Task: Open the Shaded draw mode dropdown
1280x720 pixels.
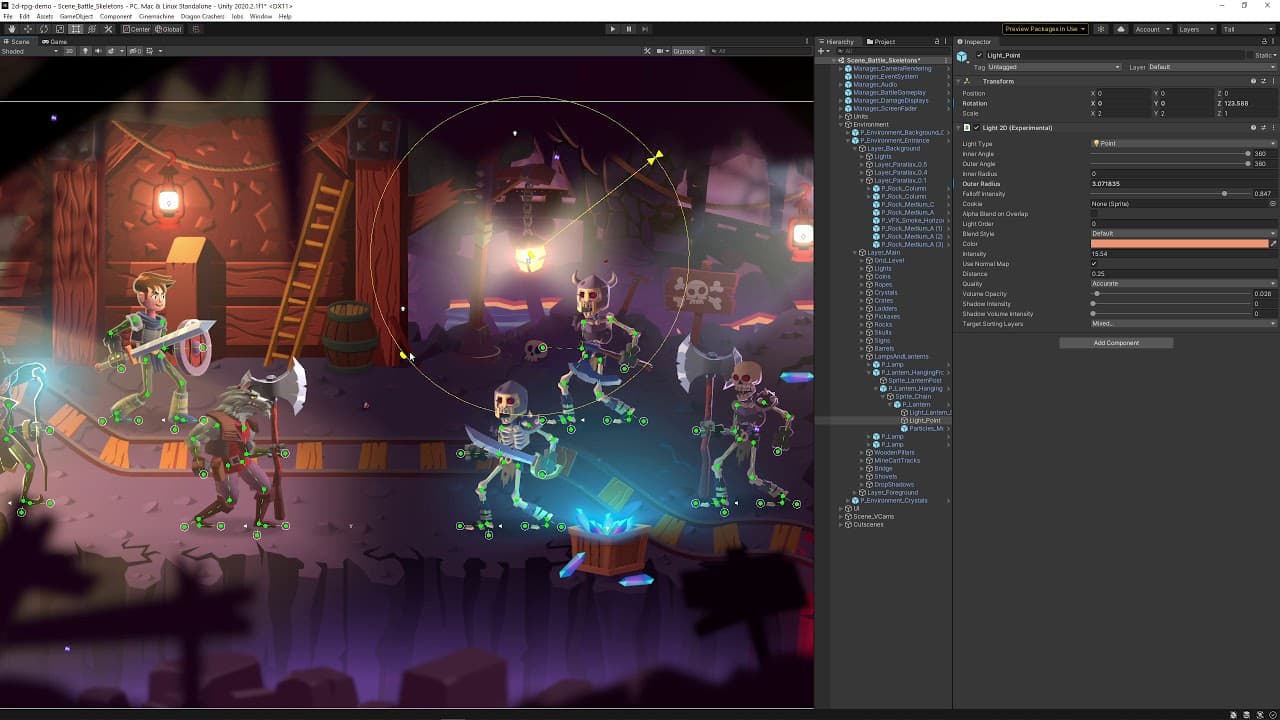Action: pyautogui.click(x=30, y=51)
